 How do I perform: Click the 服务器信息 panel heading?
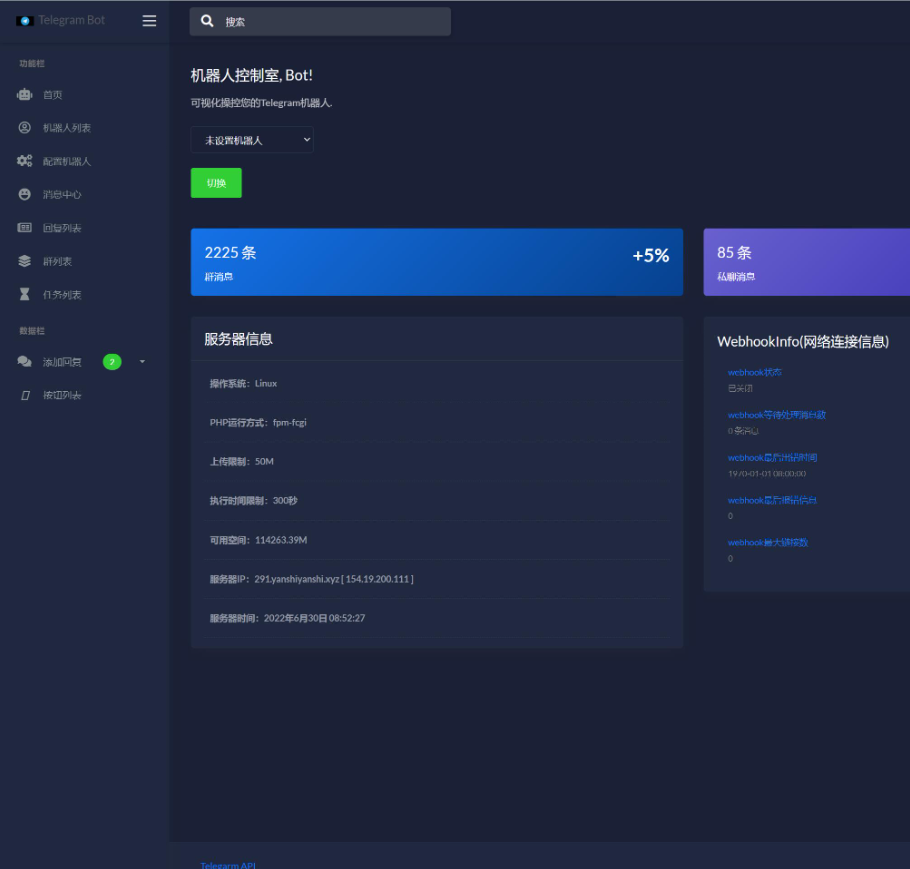[x=239, y=339]
